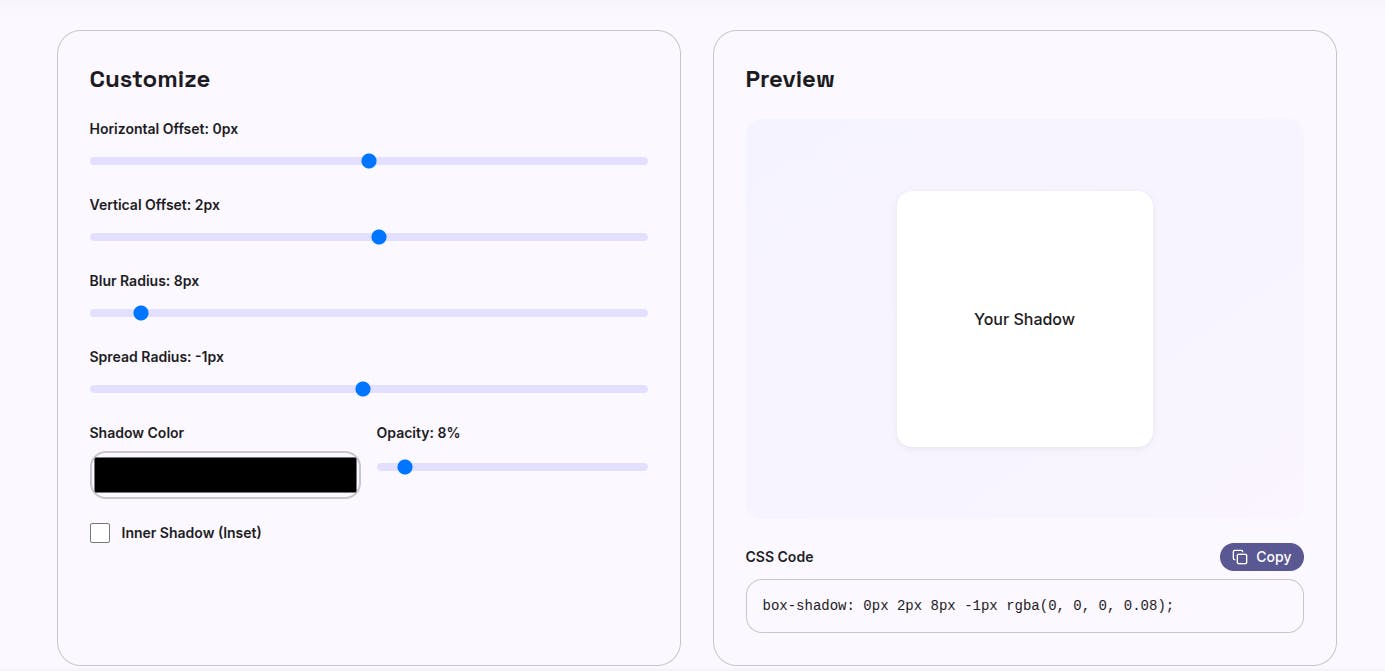Click the "Preview" panel heading
The height and width of the screenshot is (671, 1385).
(790, 79)
